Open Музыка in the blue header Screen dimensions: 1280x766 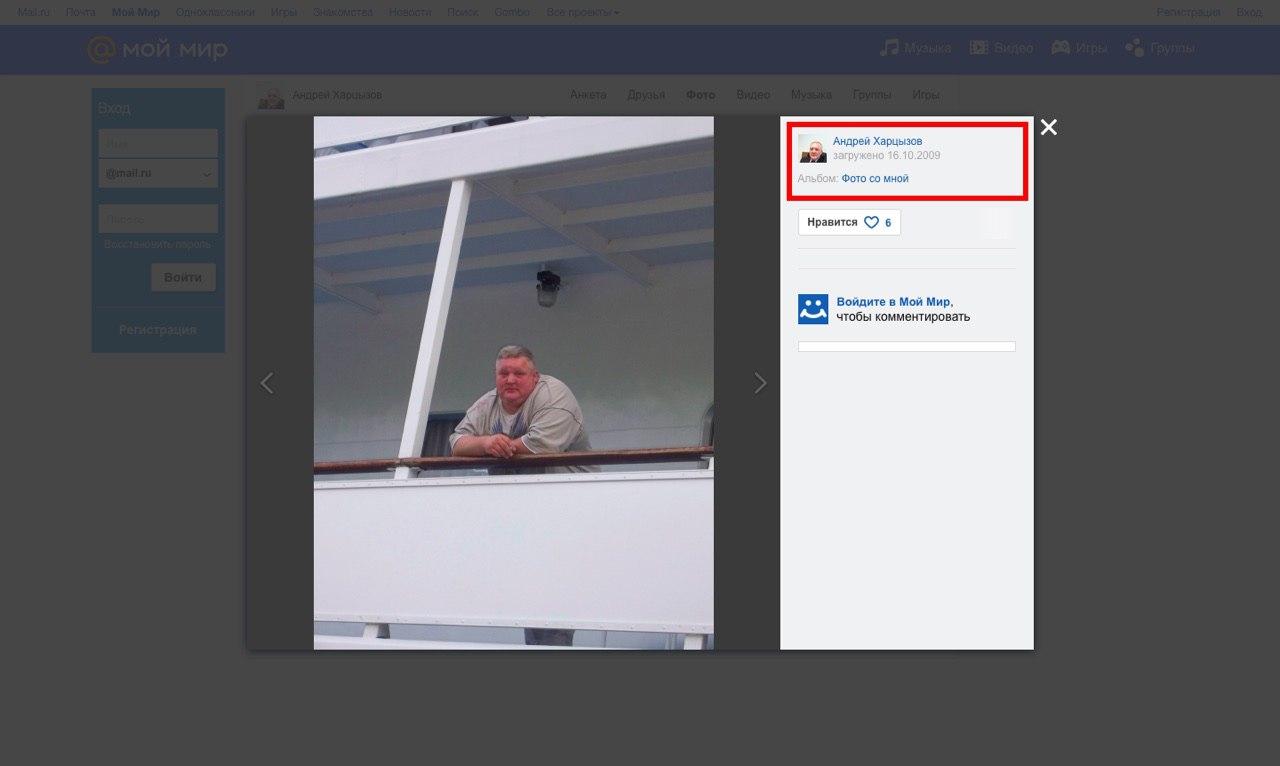click(915, 48)
